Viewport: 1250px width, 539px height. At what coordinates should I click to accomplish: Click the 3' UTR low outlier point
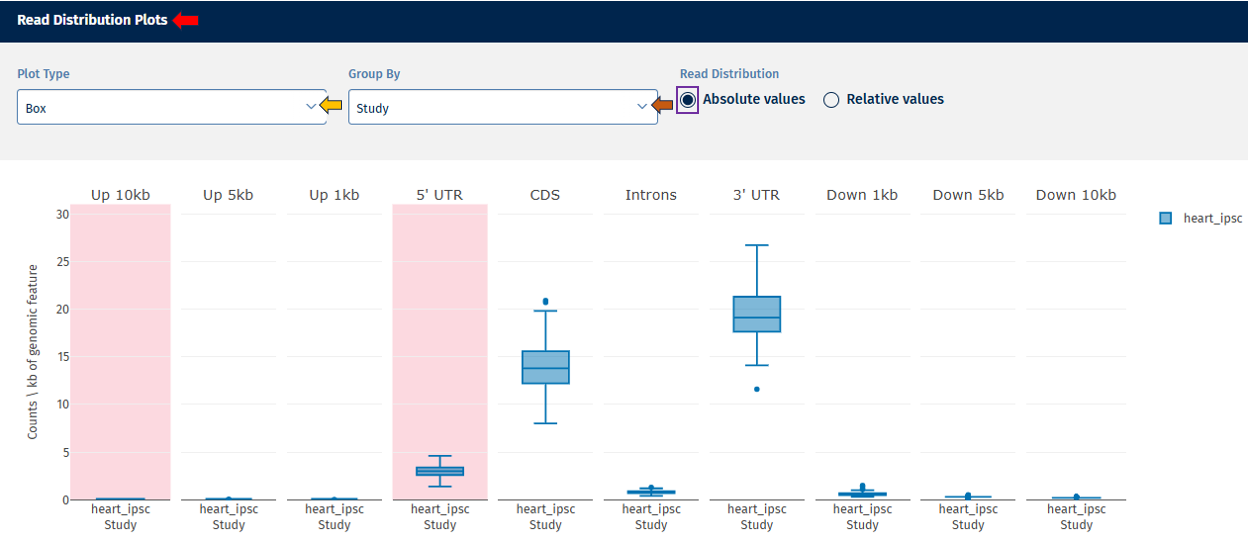(x=757, y=389)
